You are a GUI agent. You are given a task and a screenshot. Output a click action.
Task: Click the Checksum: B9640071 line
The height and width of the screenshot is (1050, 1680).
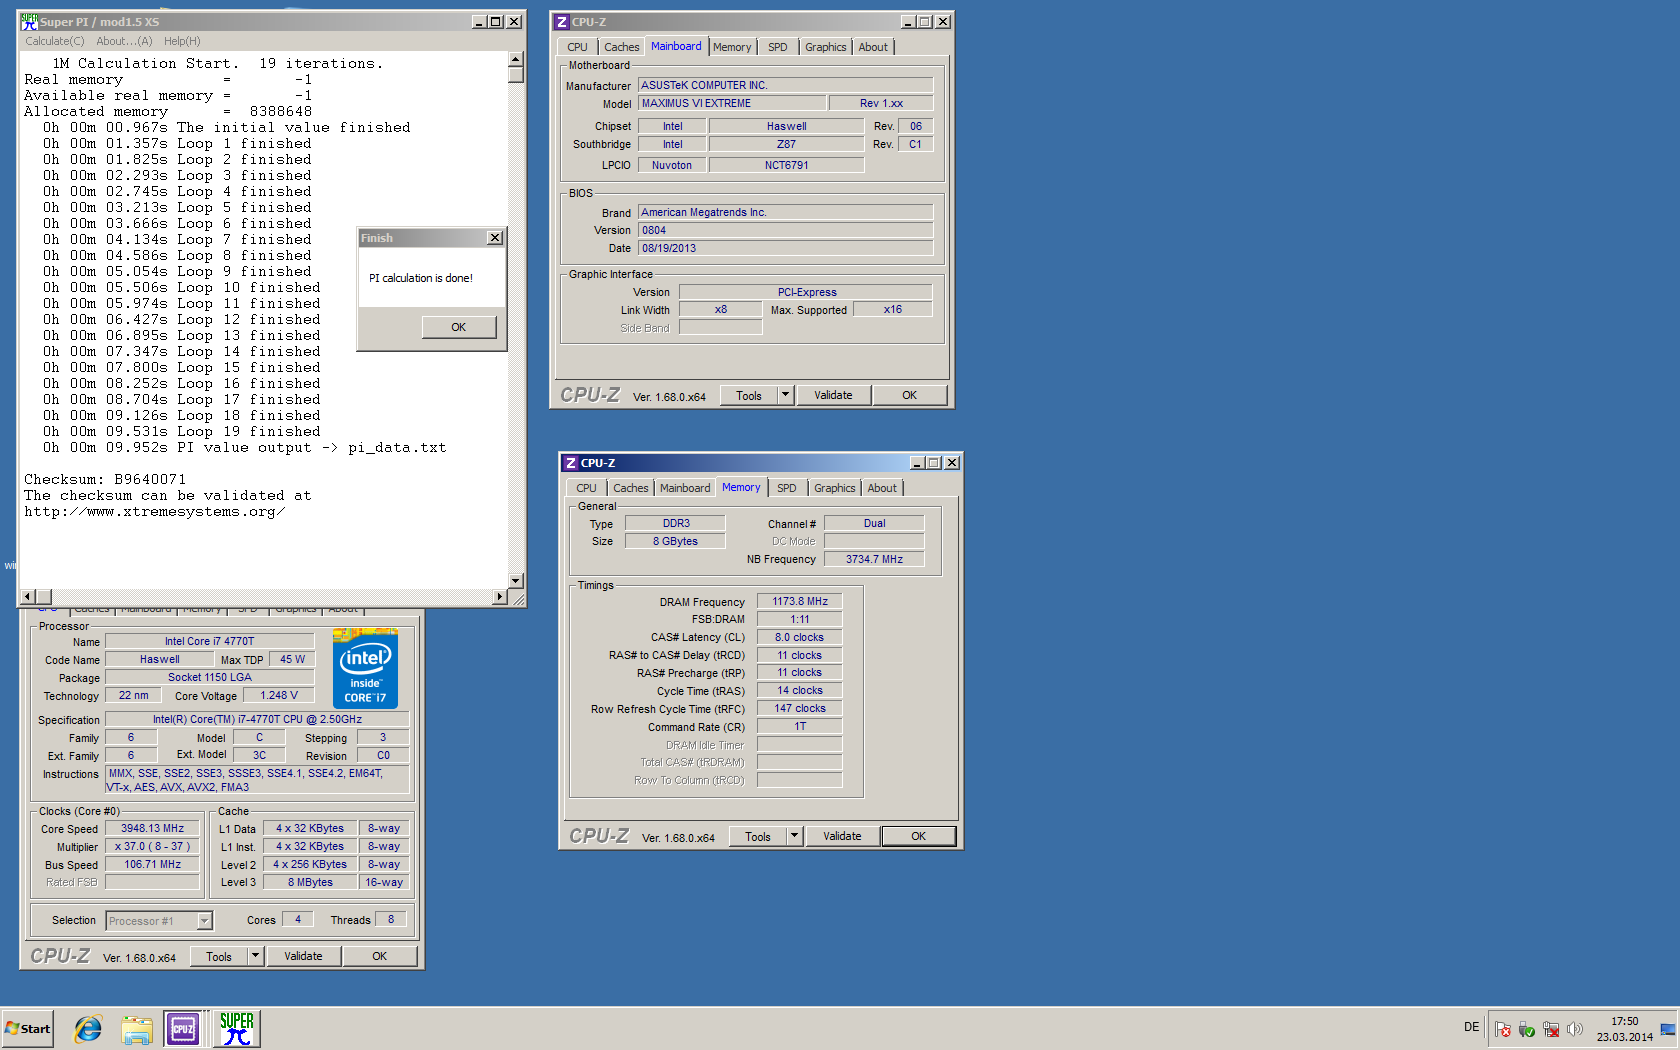(105, 479)
